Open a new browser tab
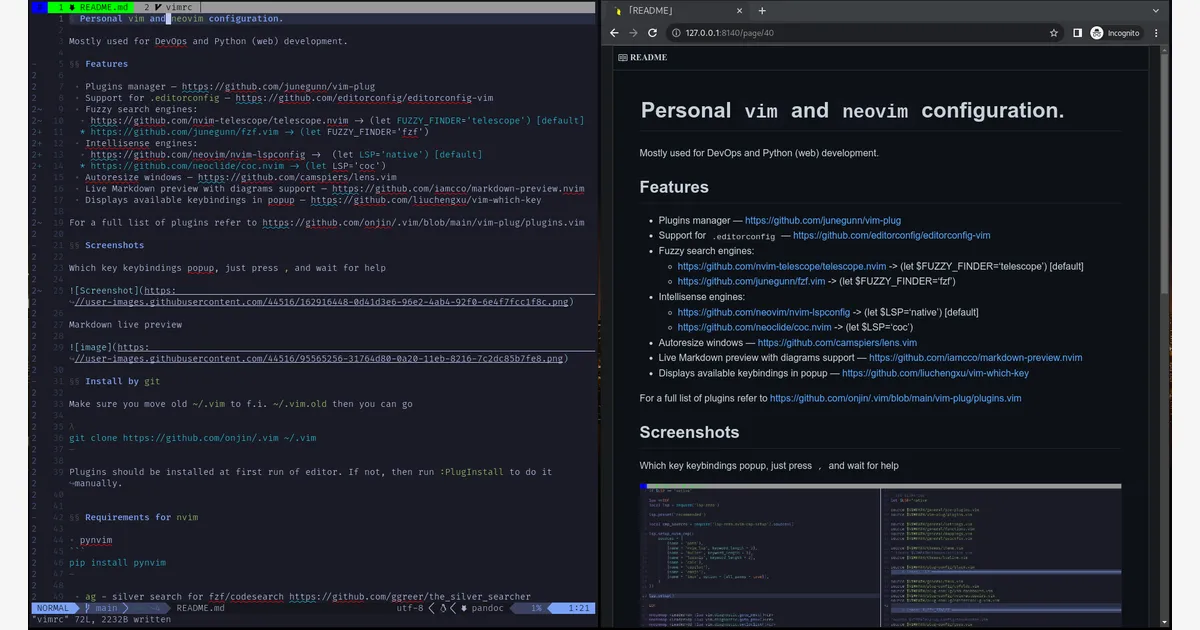The image size is (1200, 630). [x=762, y=10]
